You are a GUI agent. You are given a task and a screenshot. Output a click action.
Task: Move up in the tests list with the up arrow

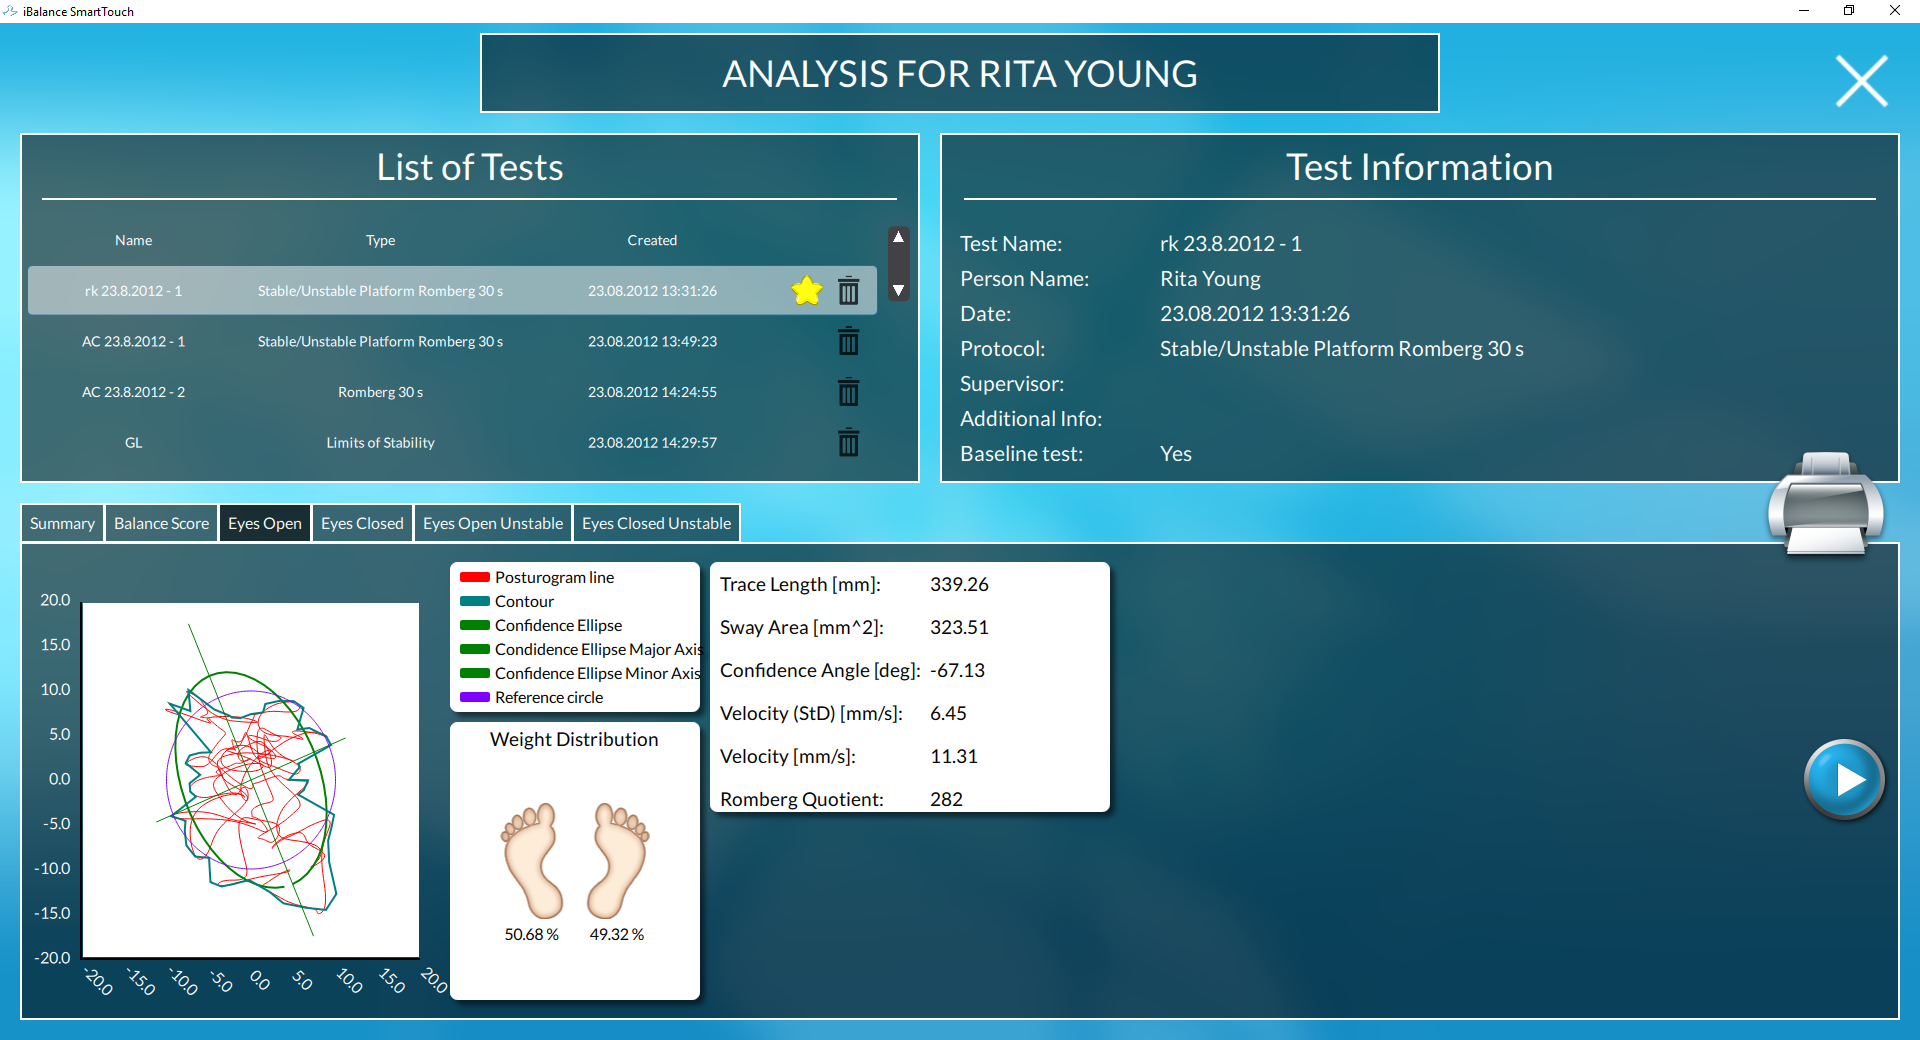click(898, 238)
